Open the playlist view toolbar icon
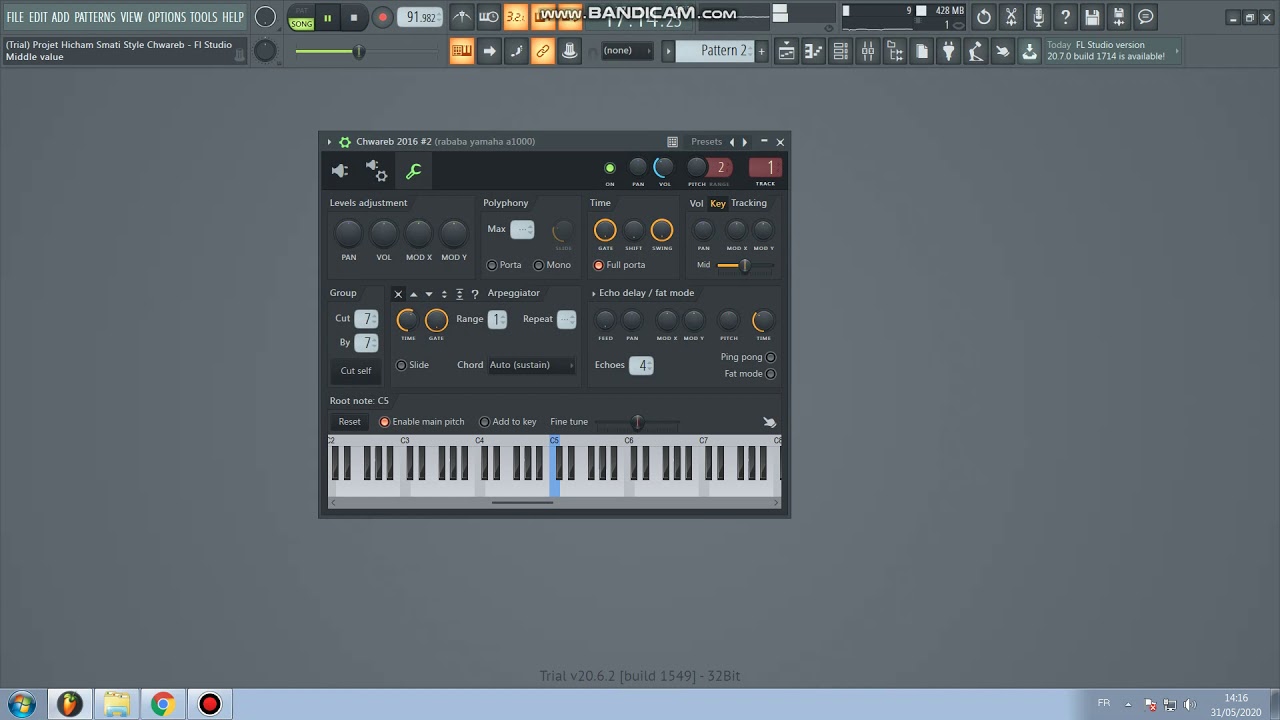Screen dimensions: 1280x720 point(787,52)
